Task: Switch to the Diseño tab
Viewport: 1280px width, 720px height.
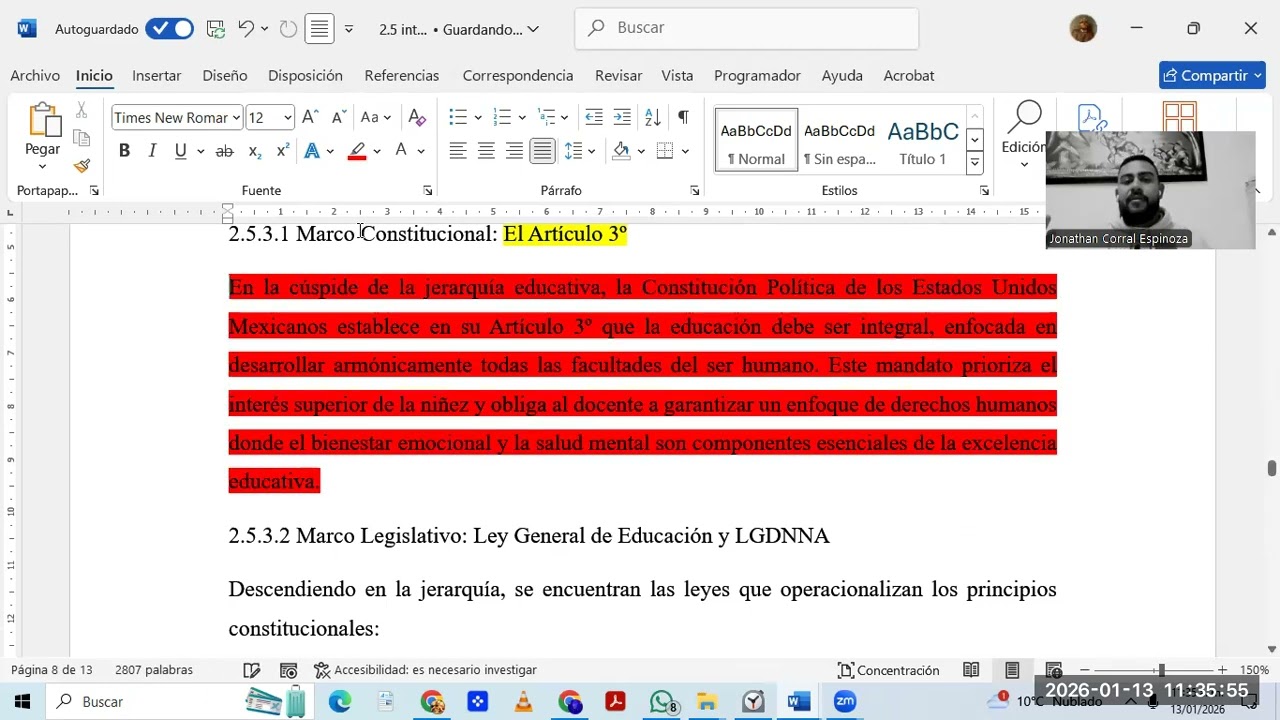Action: coord(225,75)
